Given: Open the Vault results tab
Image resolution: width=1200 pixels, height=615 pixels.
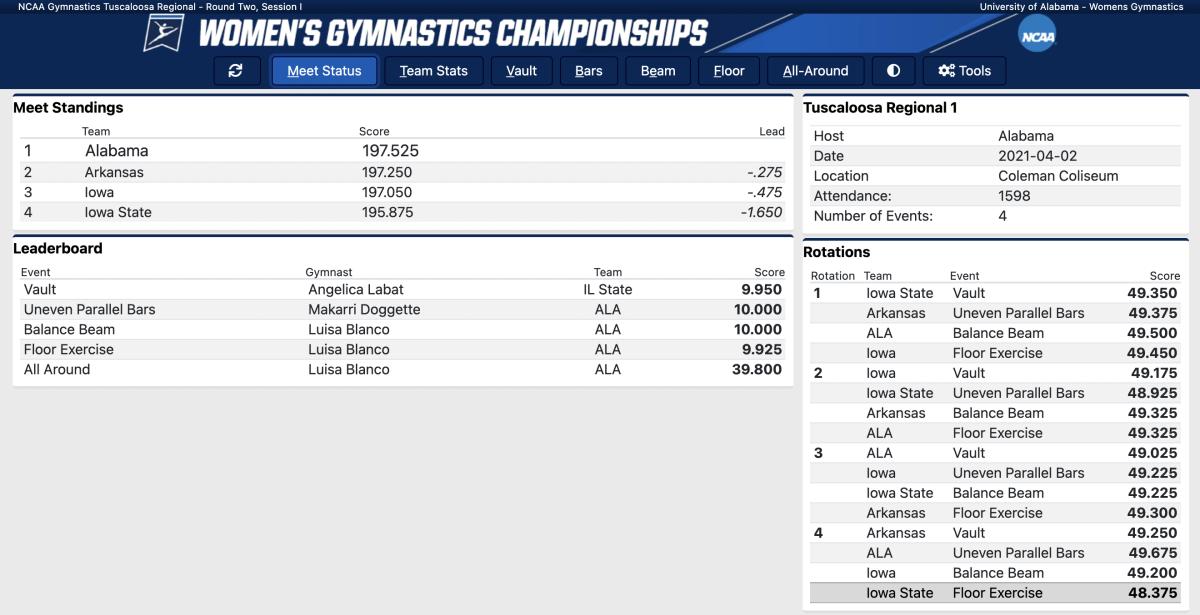Looking at the screenshot, I should (521, 71).
